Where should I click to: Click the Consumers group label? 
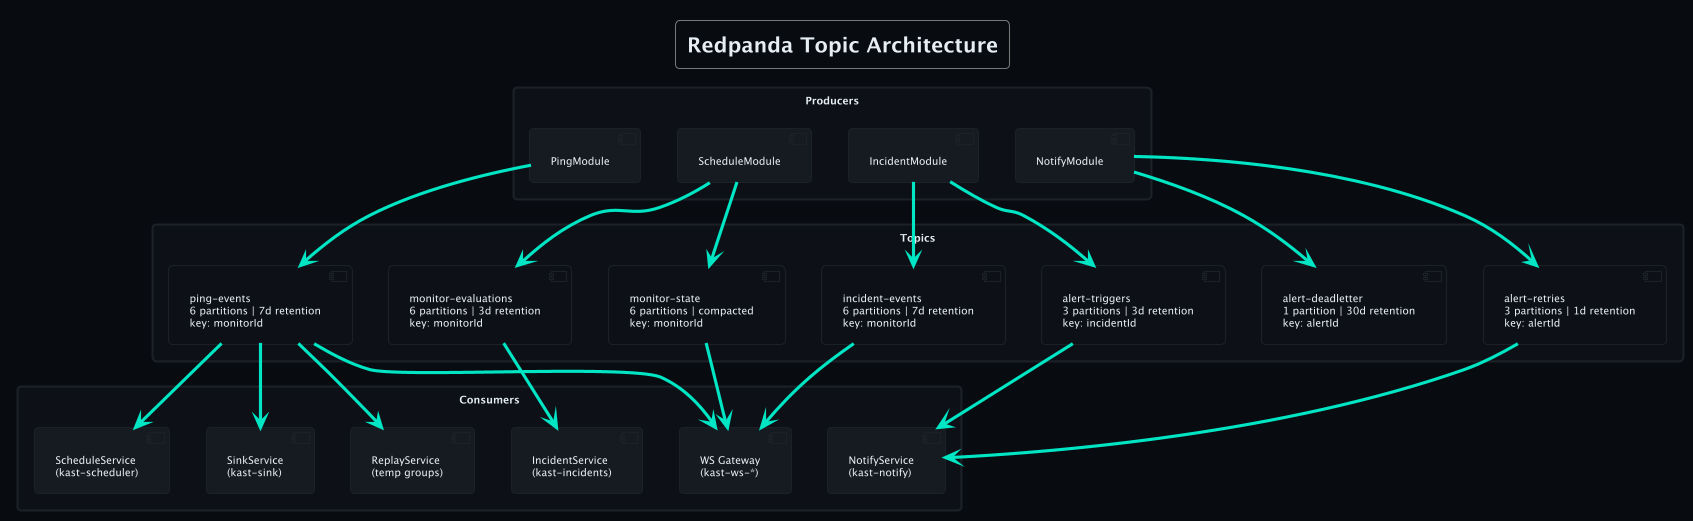pos(489,400)
